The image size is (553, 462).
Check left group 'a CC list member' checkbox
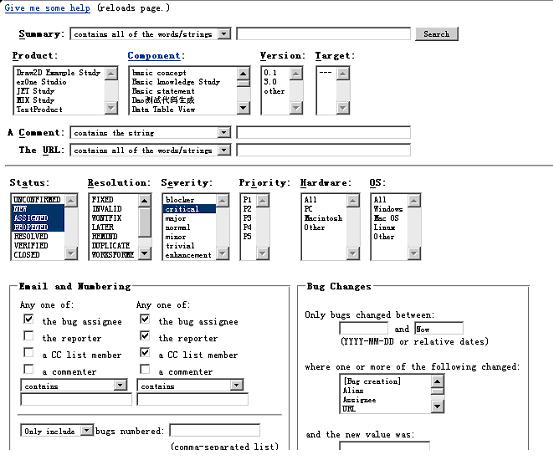coord(28,352)
